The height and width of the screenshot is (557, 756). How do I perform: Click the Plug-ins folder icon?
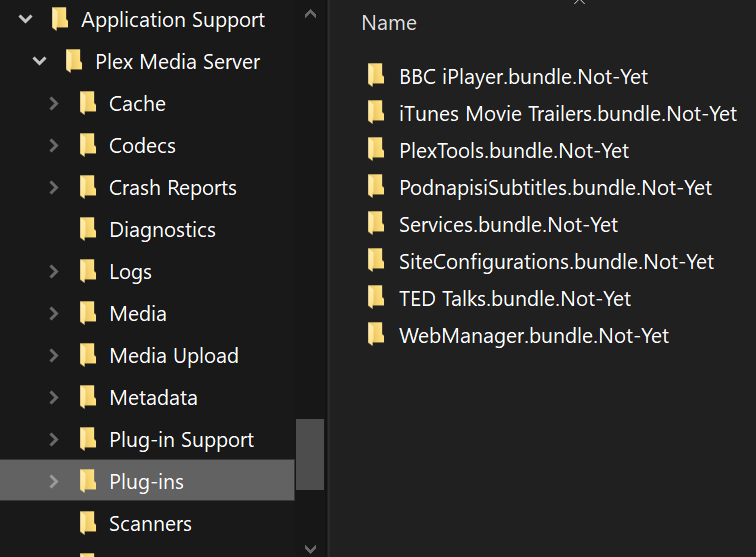tap(88, 481)
